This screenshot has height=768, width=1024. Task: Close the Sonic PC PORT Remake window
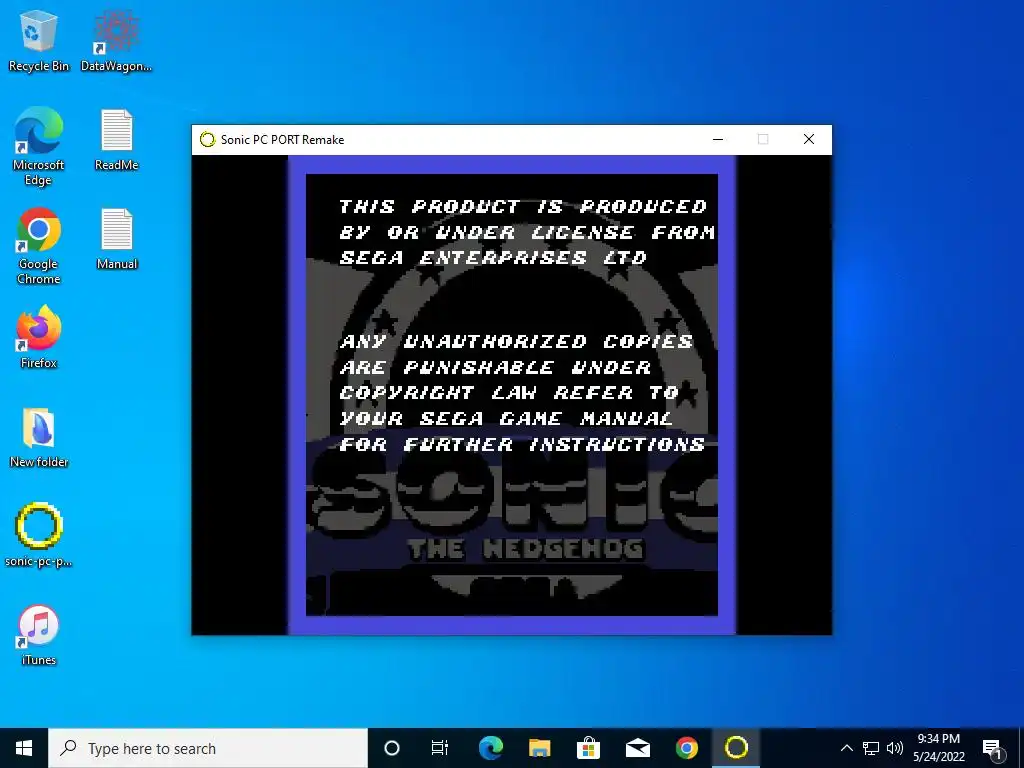pyautogui.click(x=808, y=139)
